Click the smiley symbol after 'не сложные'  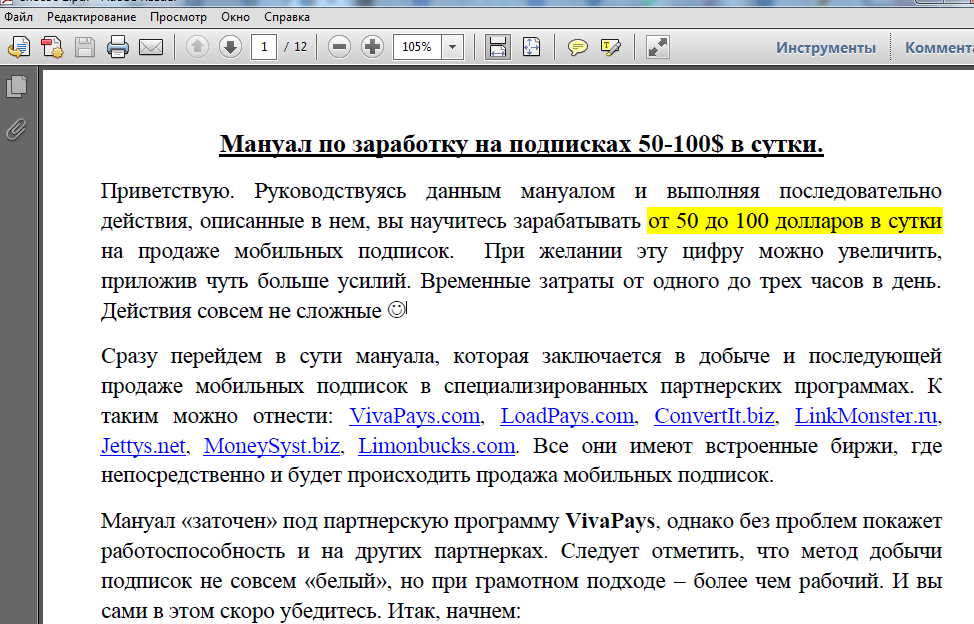[x=396, y=309]
